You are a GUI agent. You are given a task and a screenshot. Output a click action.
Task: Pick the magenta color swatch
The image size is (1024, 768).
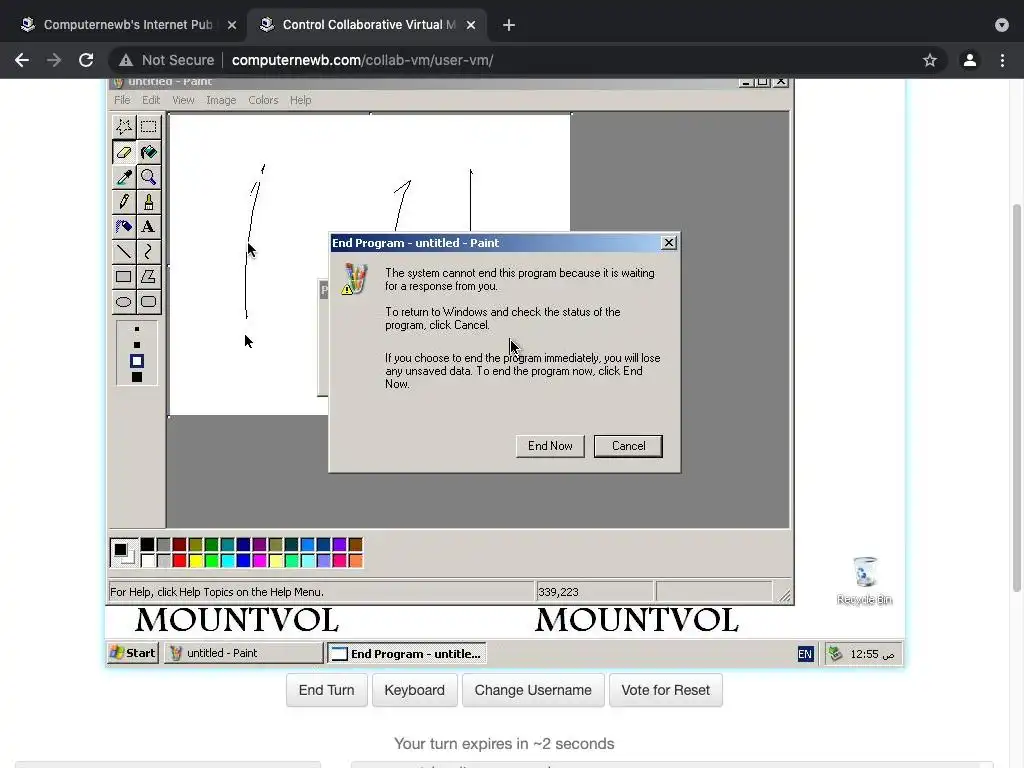click(259, 560)
